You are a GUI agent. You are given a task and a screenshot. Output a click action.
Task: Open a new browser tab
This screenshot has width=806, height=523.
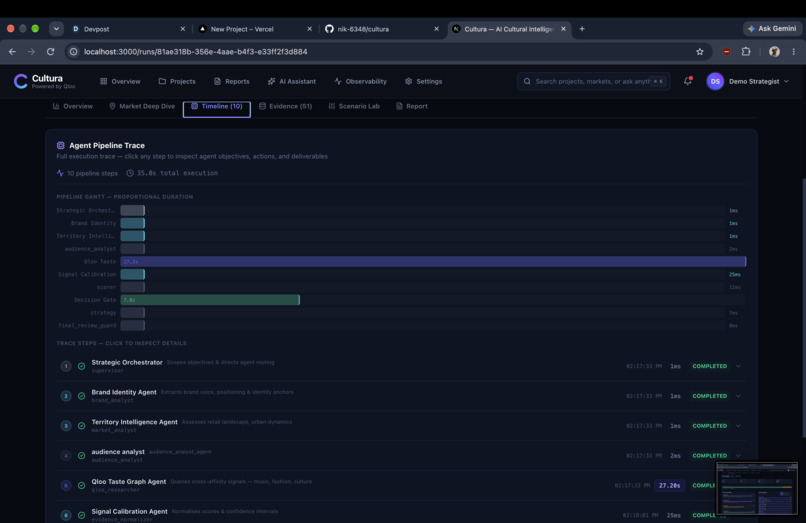coord(582,29)
